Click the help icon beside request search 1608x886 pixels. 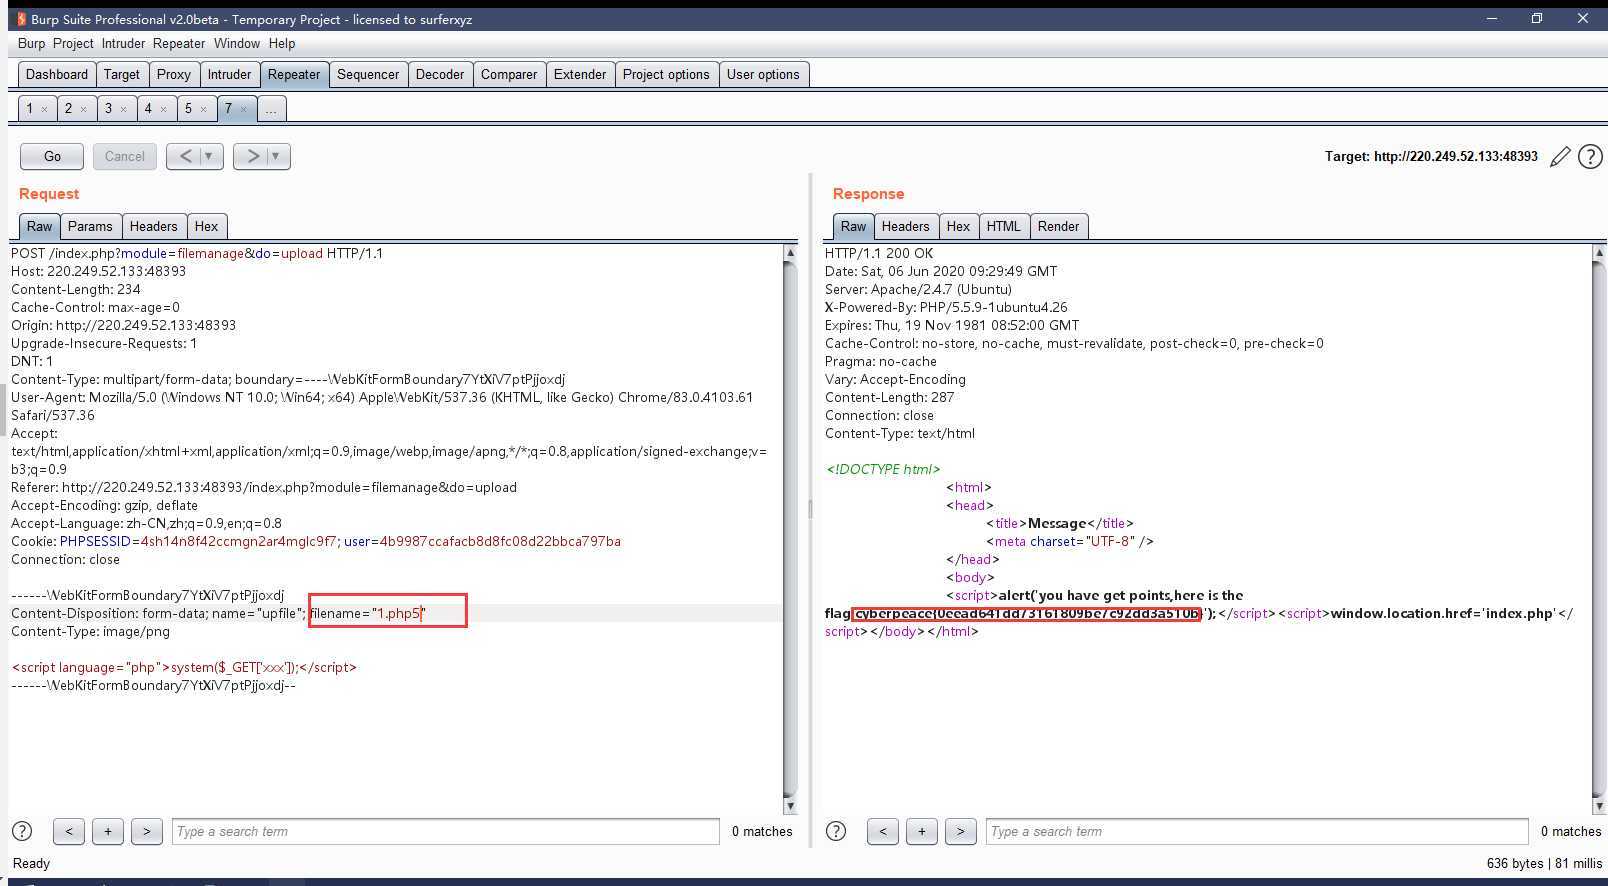(22, 831)
